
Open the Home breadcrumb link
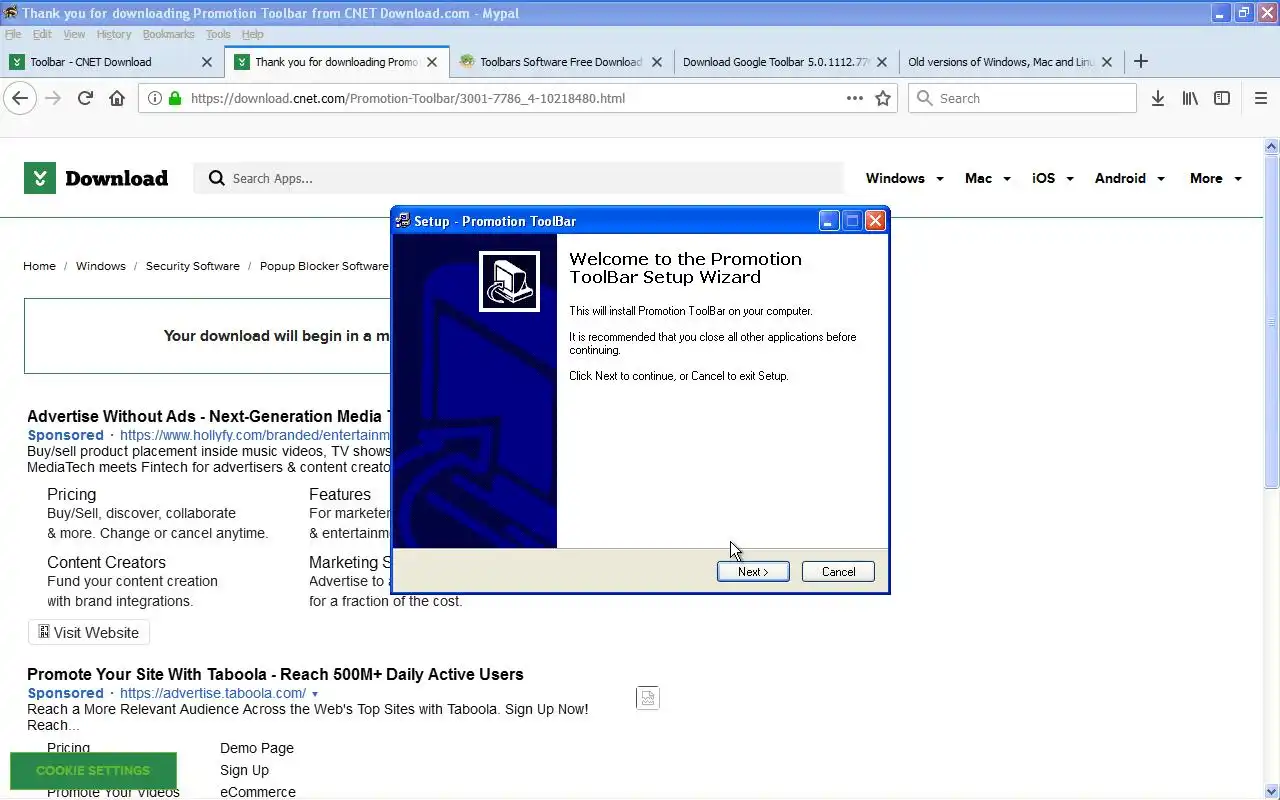39,266
